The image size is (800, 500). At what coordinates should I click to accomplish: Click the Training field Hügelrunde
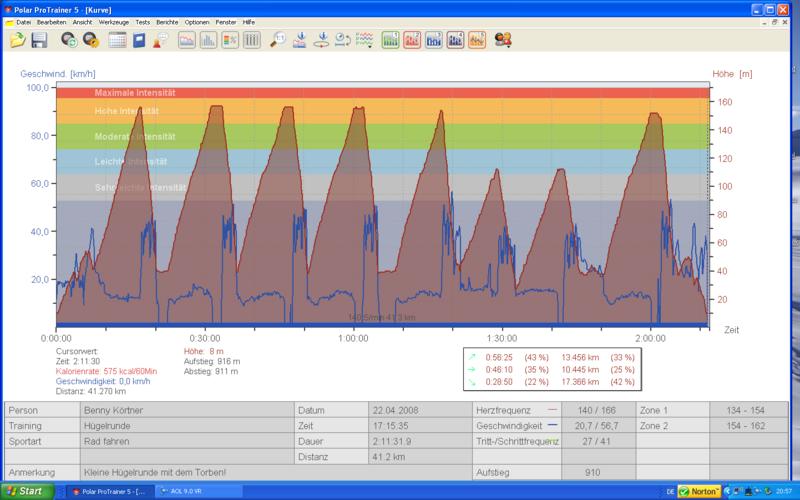pos(187,426)
